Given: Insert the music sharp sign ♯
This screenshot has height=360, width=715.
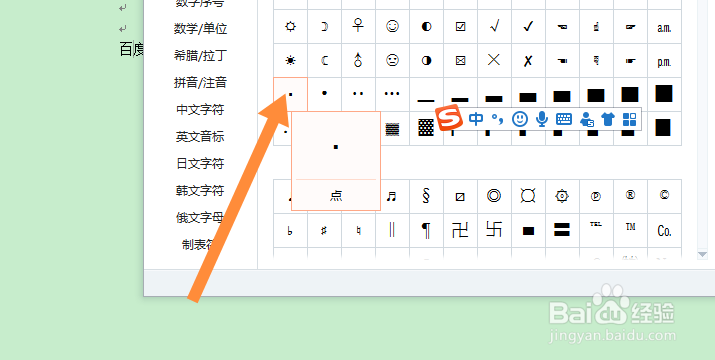Looking at the screenshot, I should coord(324,230).
